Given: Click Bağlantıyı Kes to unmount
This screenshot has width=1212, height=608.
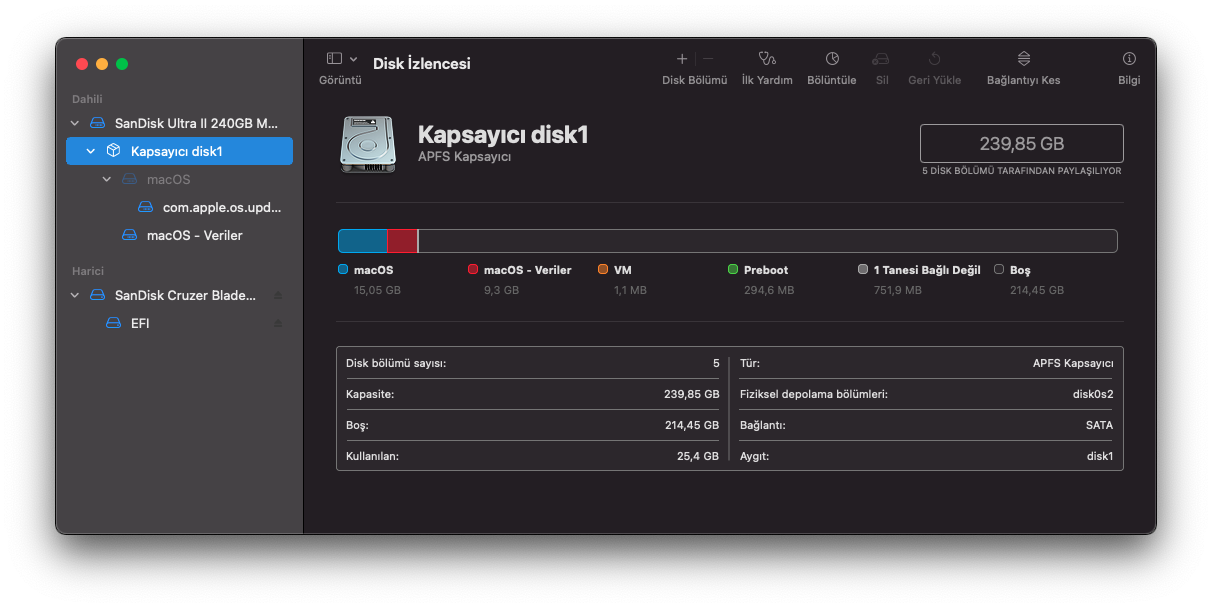Looking at the screenshot, I should (1022, 62).
